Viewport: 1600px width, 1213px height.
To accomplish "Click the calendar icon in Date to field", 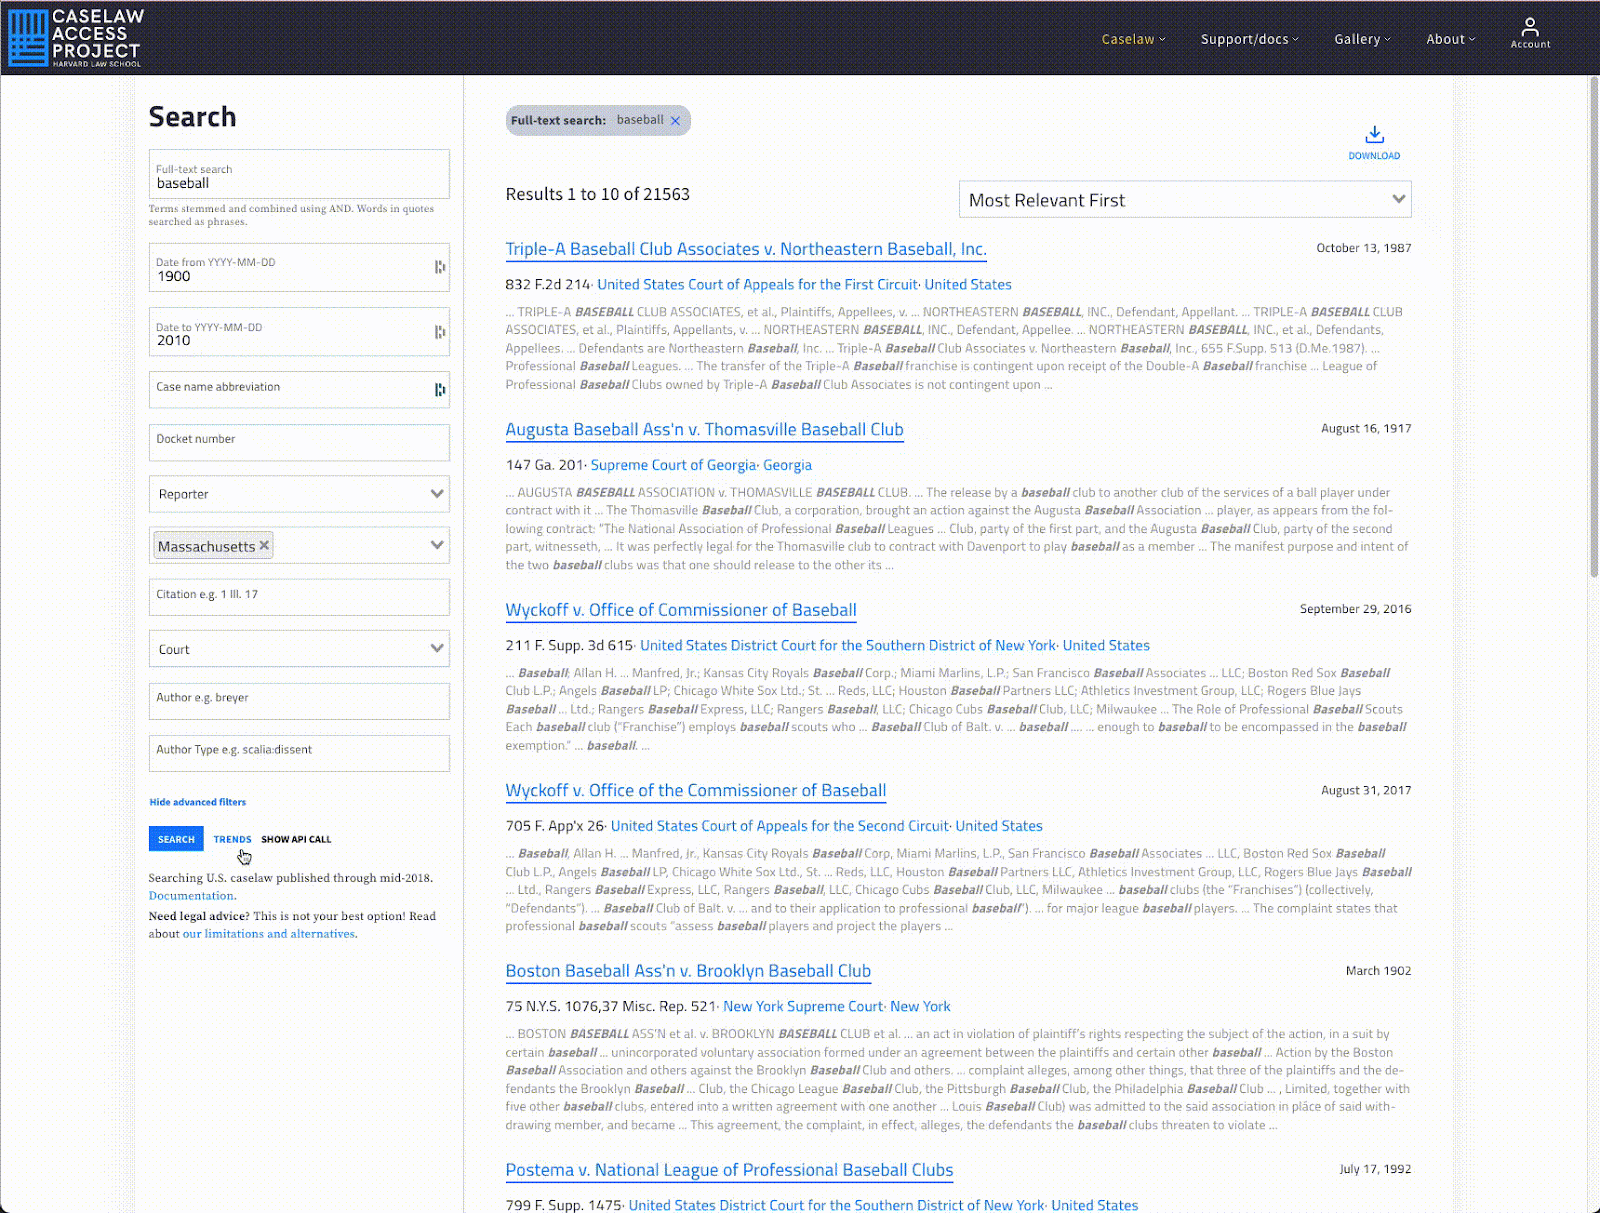I will [x=440, y=331].
